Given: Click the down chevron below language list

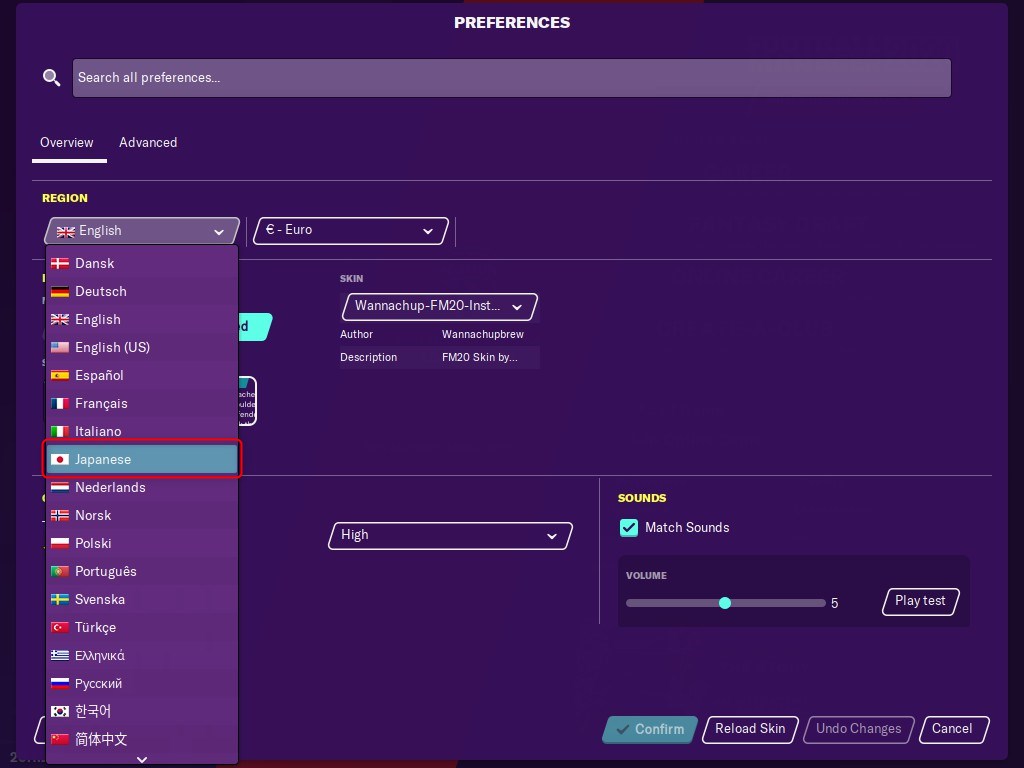Looking at the screenshot, I should click(x=142, y=760).
